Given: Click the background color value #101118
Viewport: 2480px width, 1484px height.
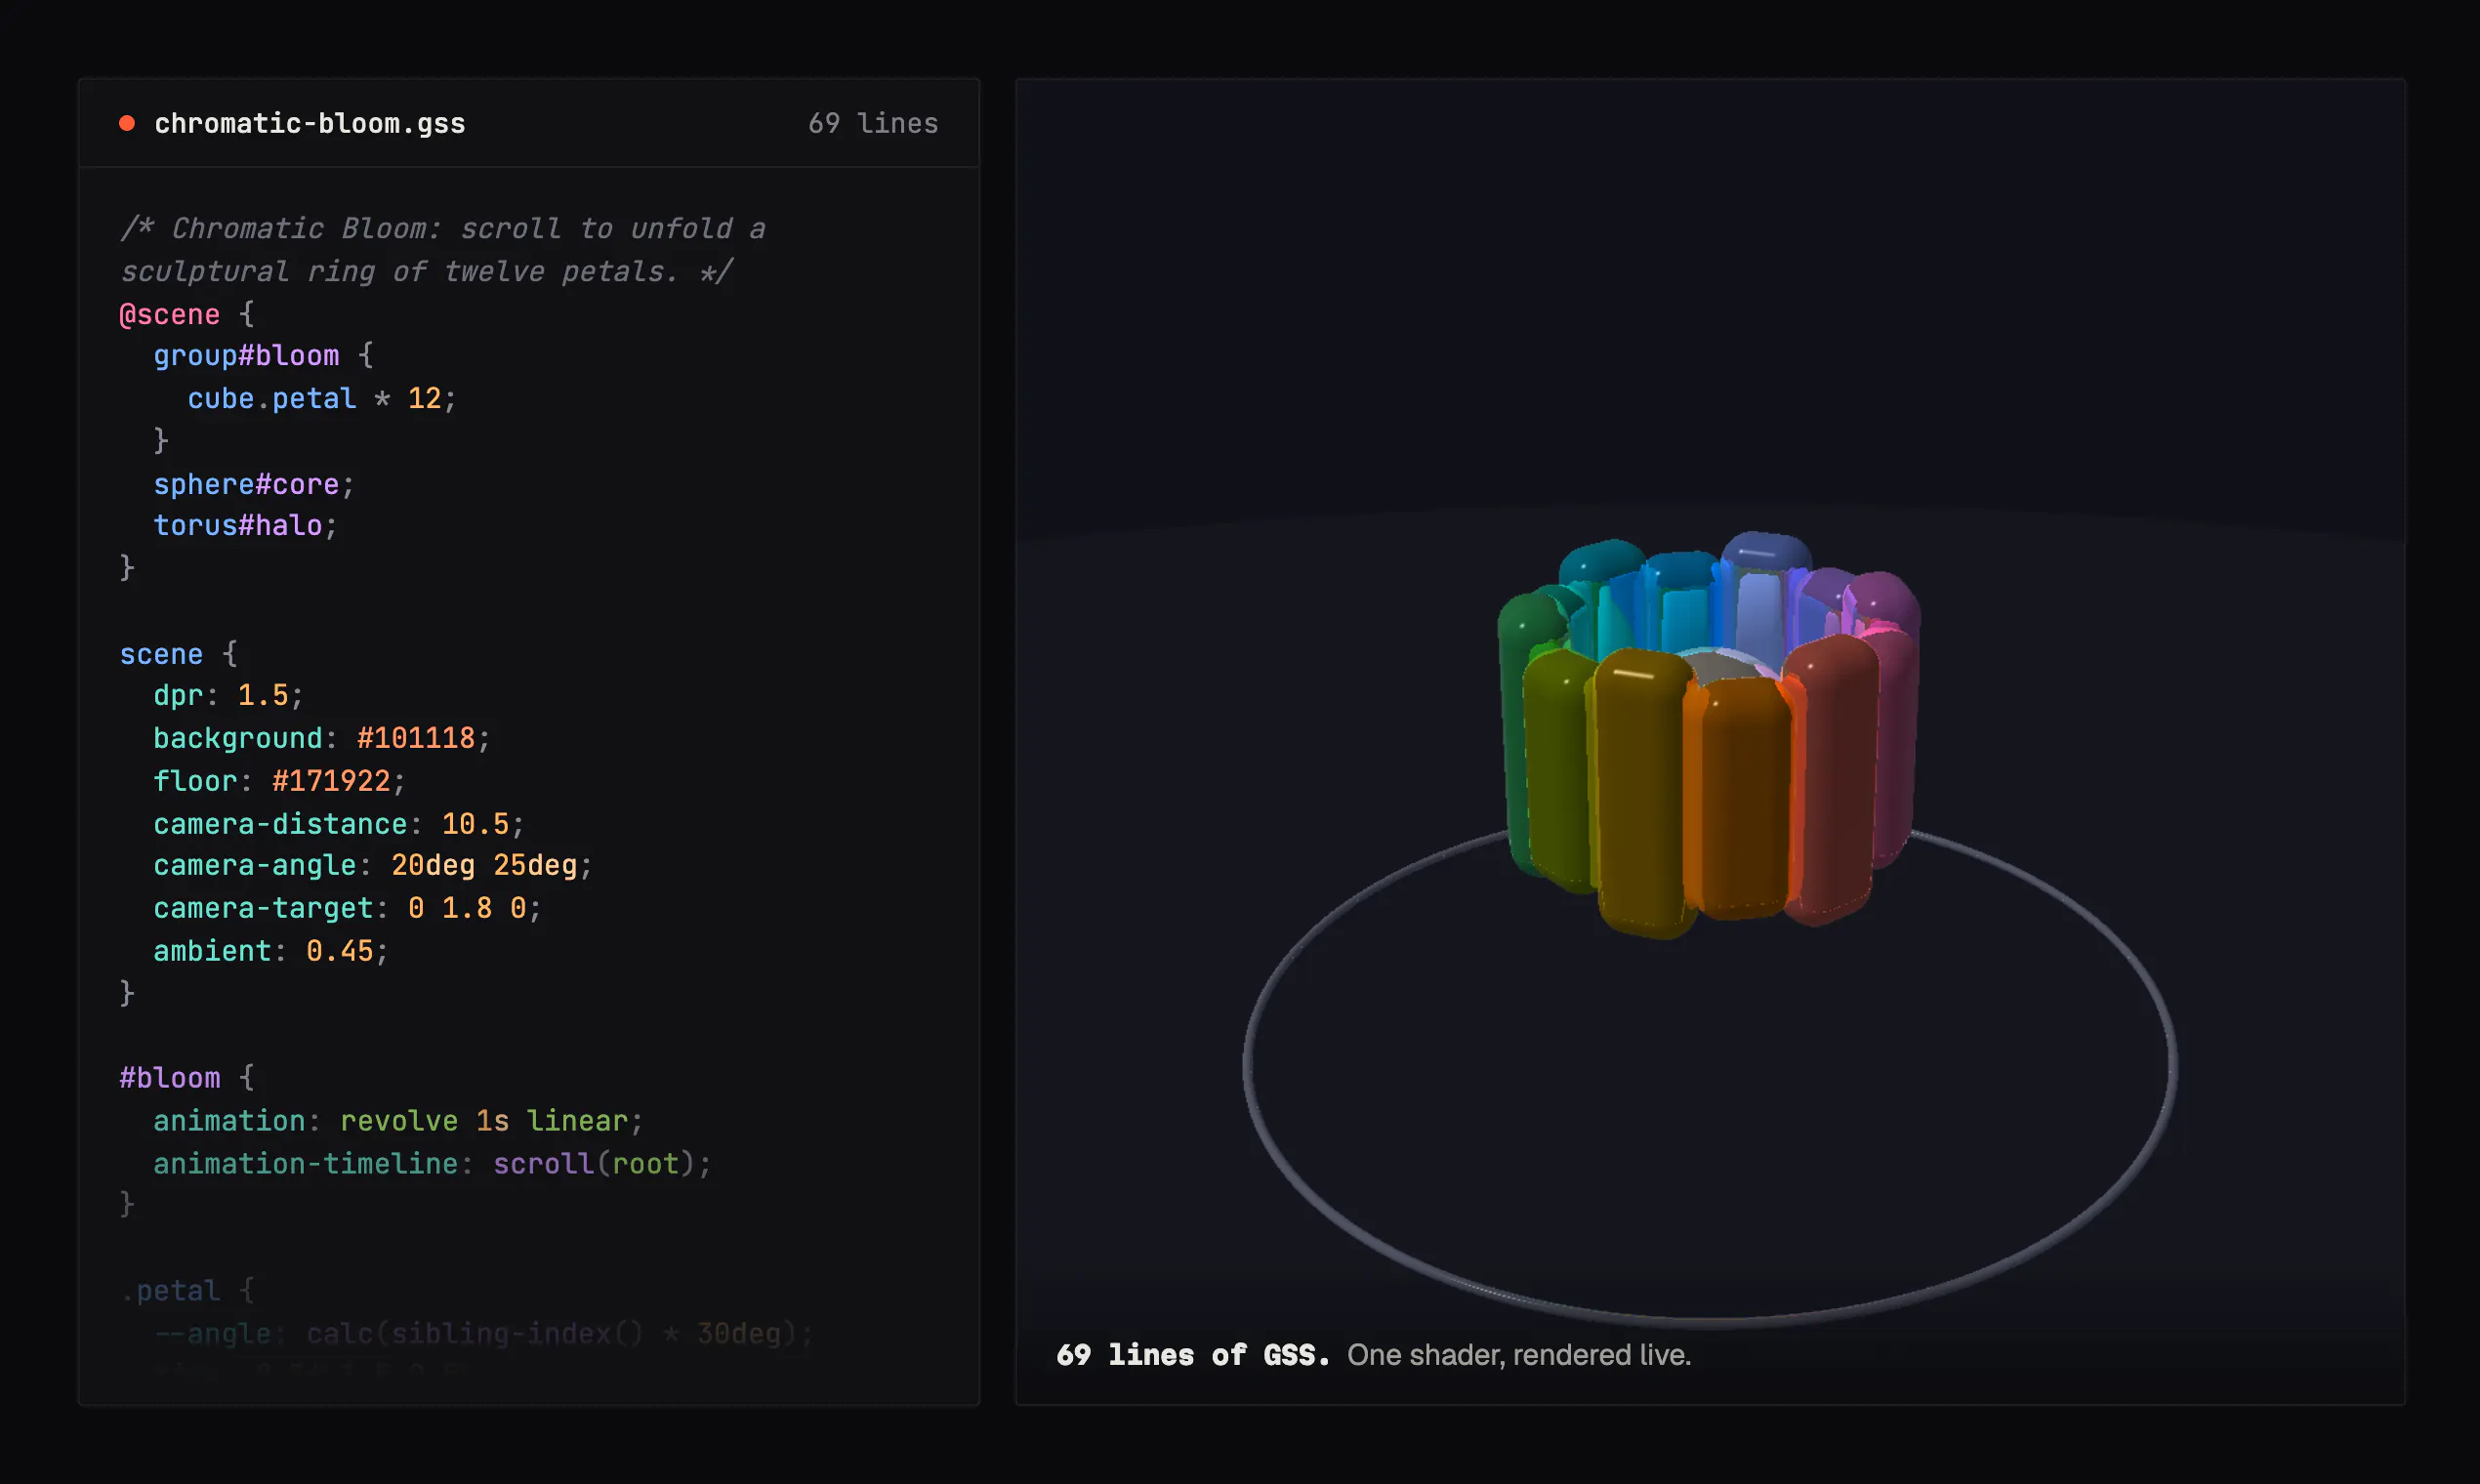Looking at the screenshot, I should (416, 738).
